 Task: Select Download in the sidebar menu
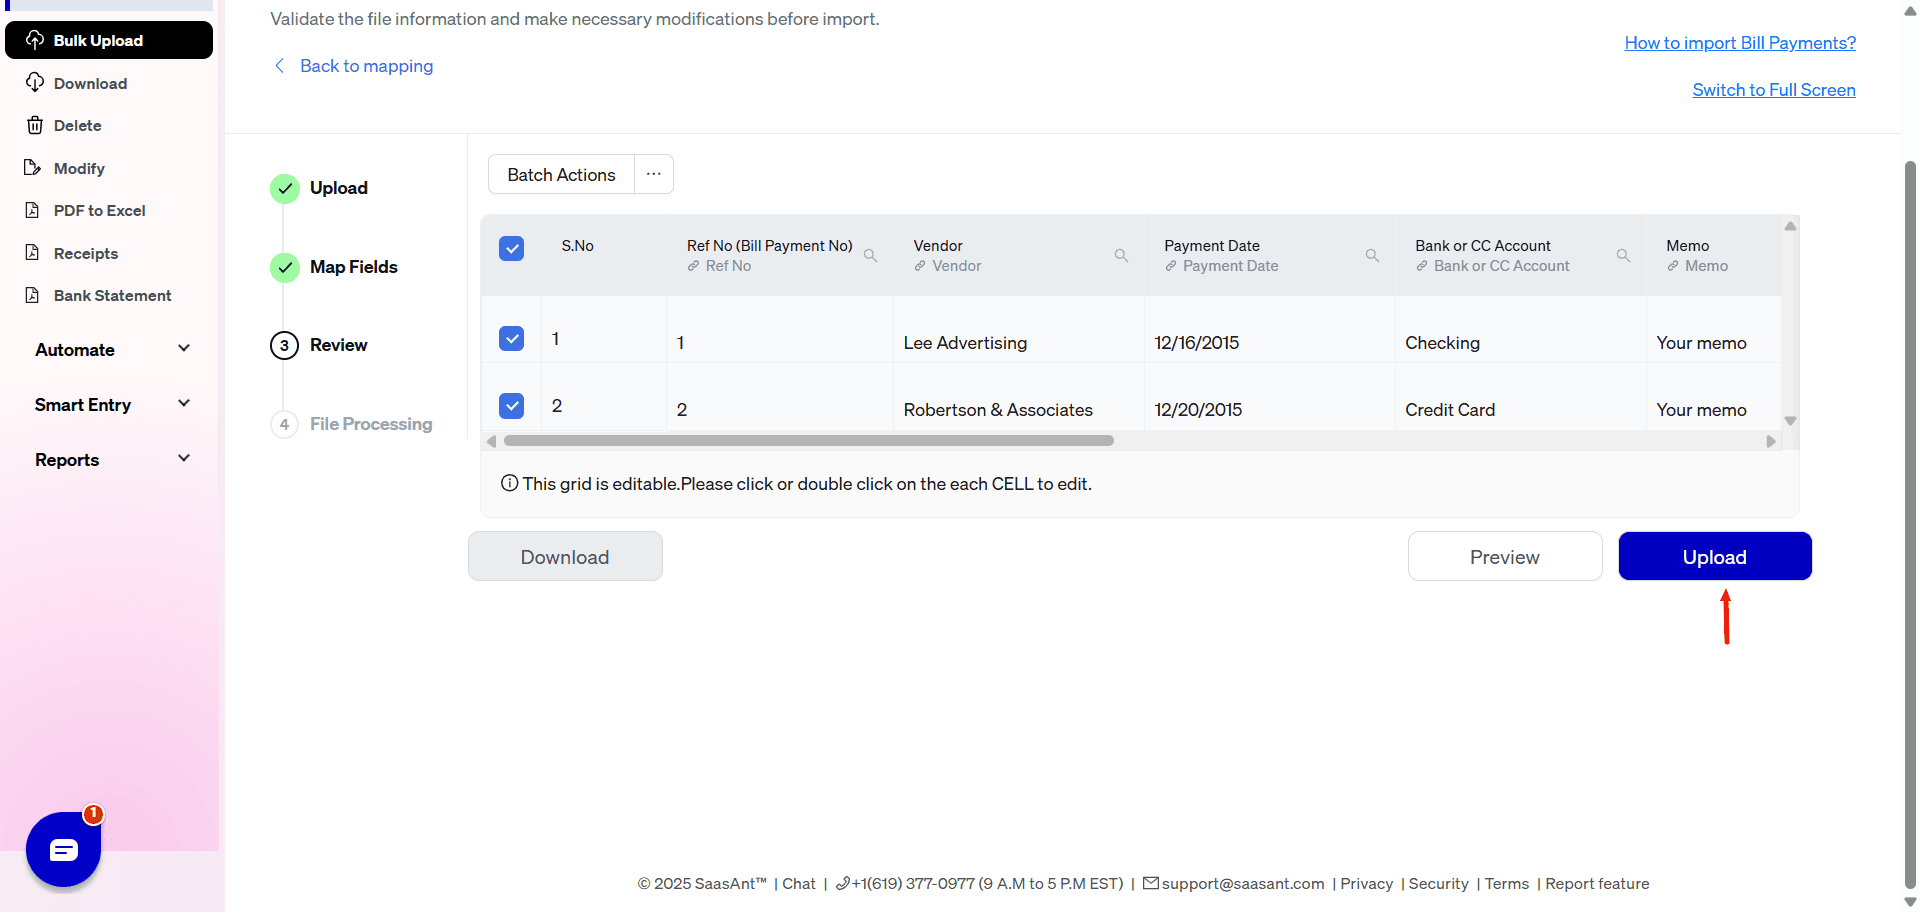(x=90, y=83)
